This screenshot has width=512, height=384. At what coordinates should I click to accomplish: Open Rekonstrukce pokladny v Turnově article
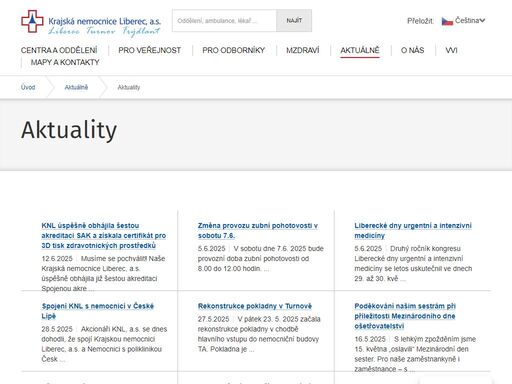[255, 306]
